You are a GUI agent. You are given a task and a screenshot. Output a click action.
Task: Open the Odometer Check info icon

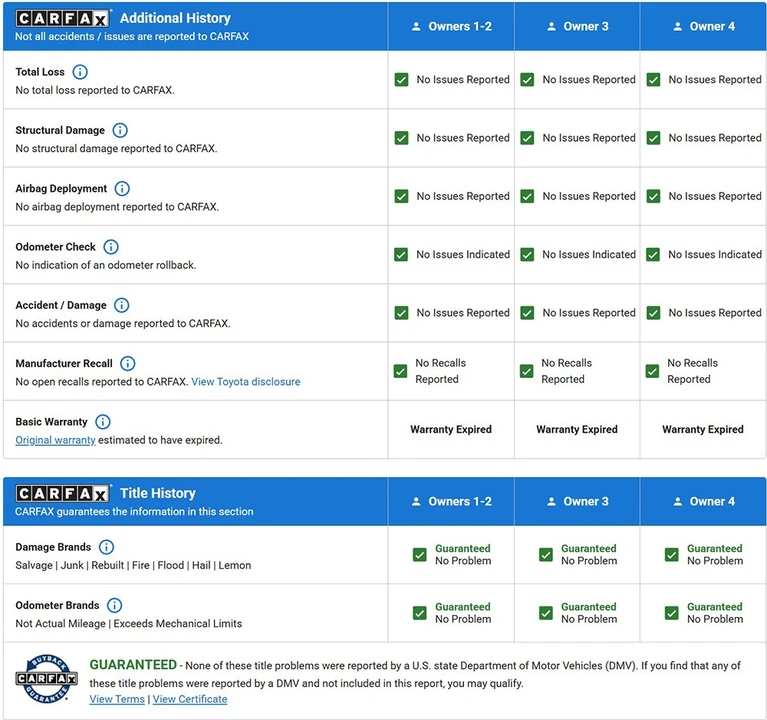click(x=111, y=247)
